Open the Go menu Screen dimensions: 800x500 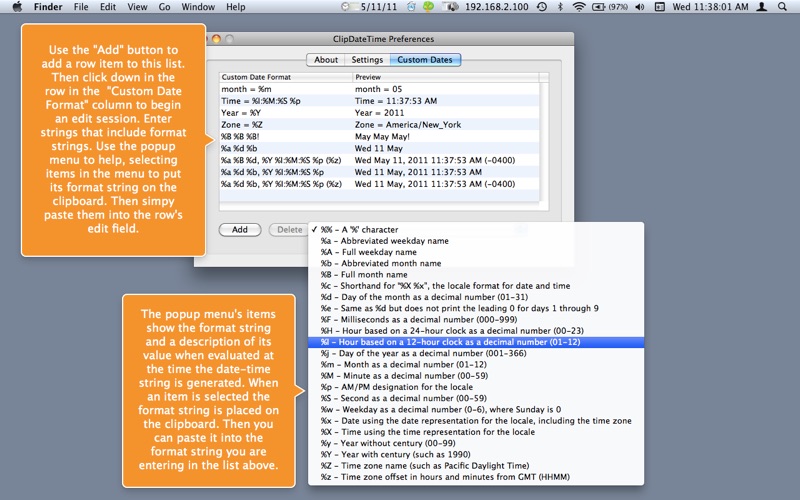[x=164, y=7]
